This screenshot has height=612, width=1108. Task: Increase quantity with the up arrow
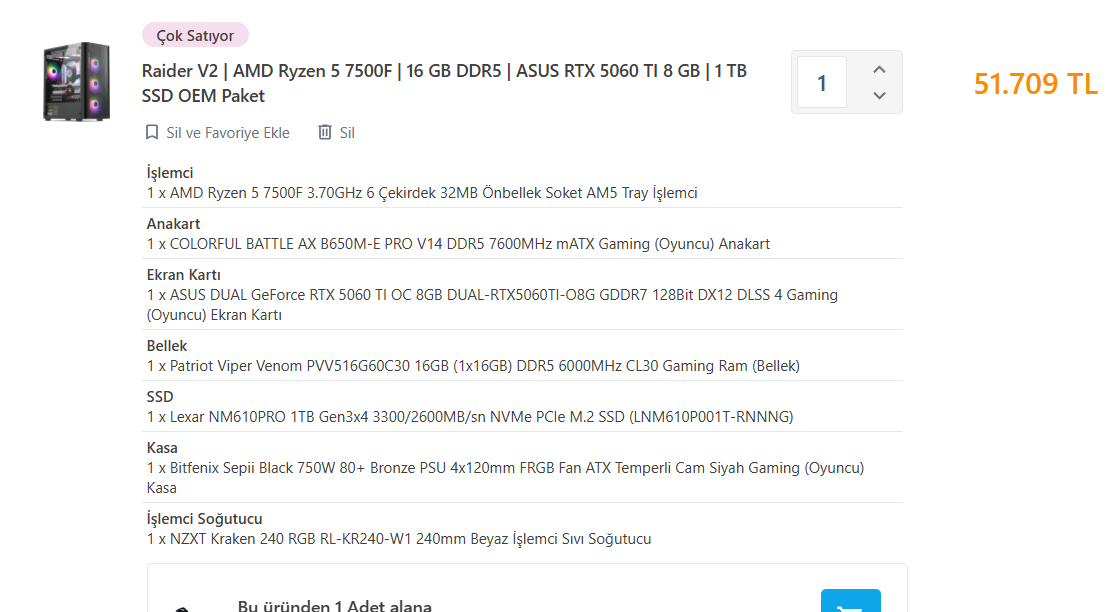(x=879, y=69)
